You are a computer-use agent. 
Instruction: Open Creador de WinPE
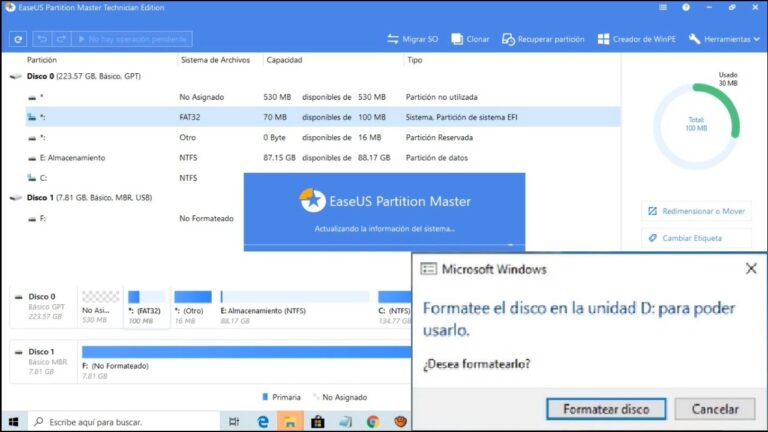tap(636, 39)
